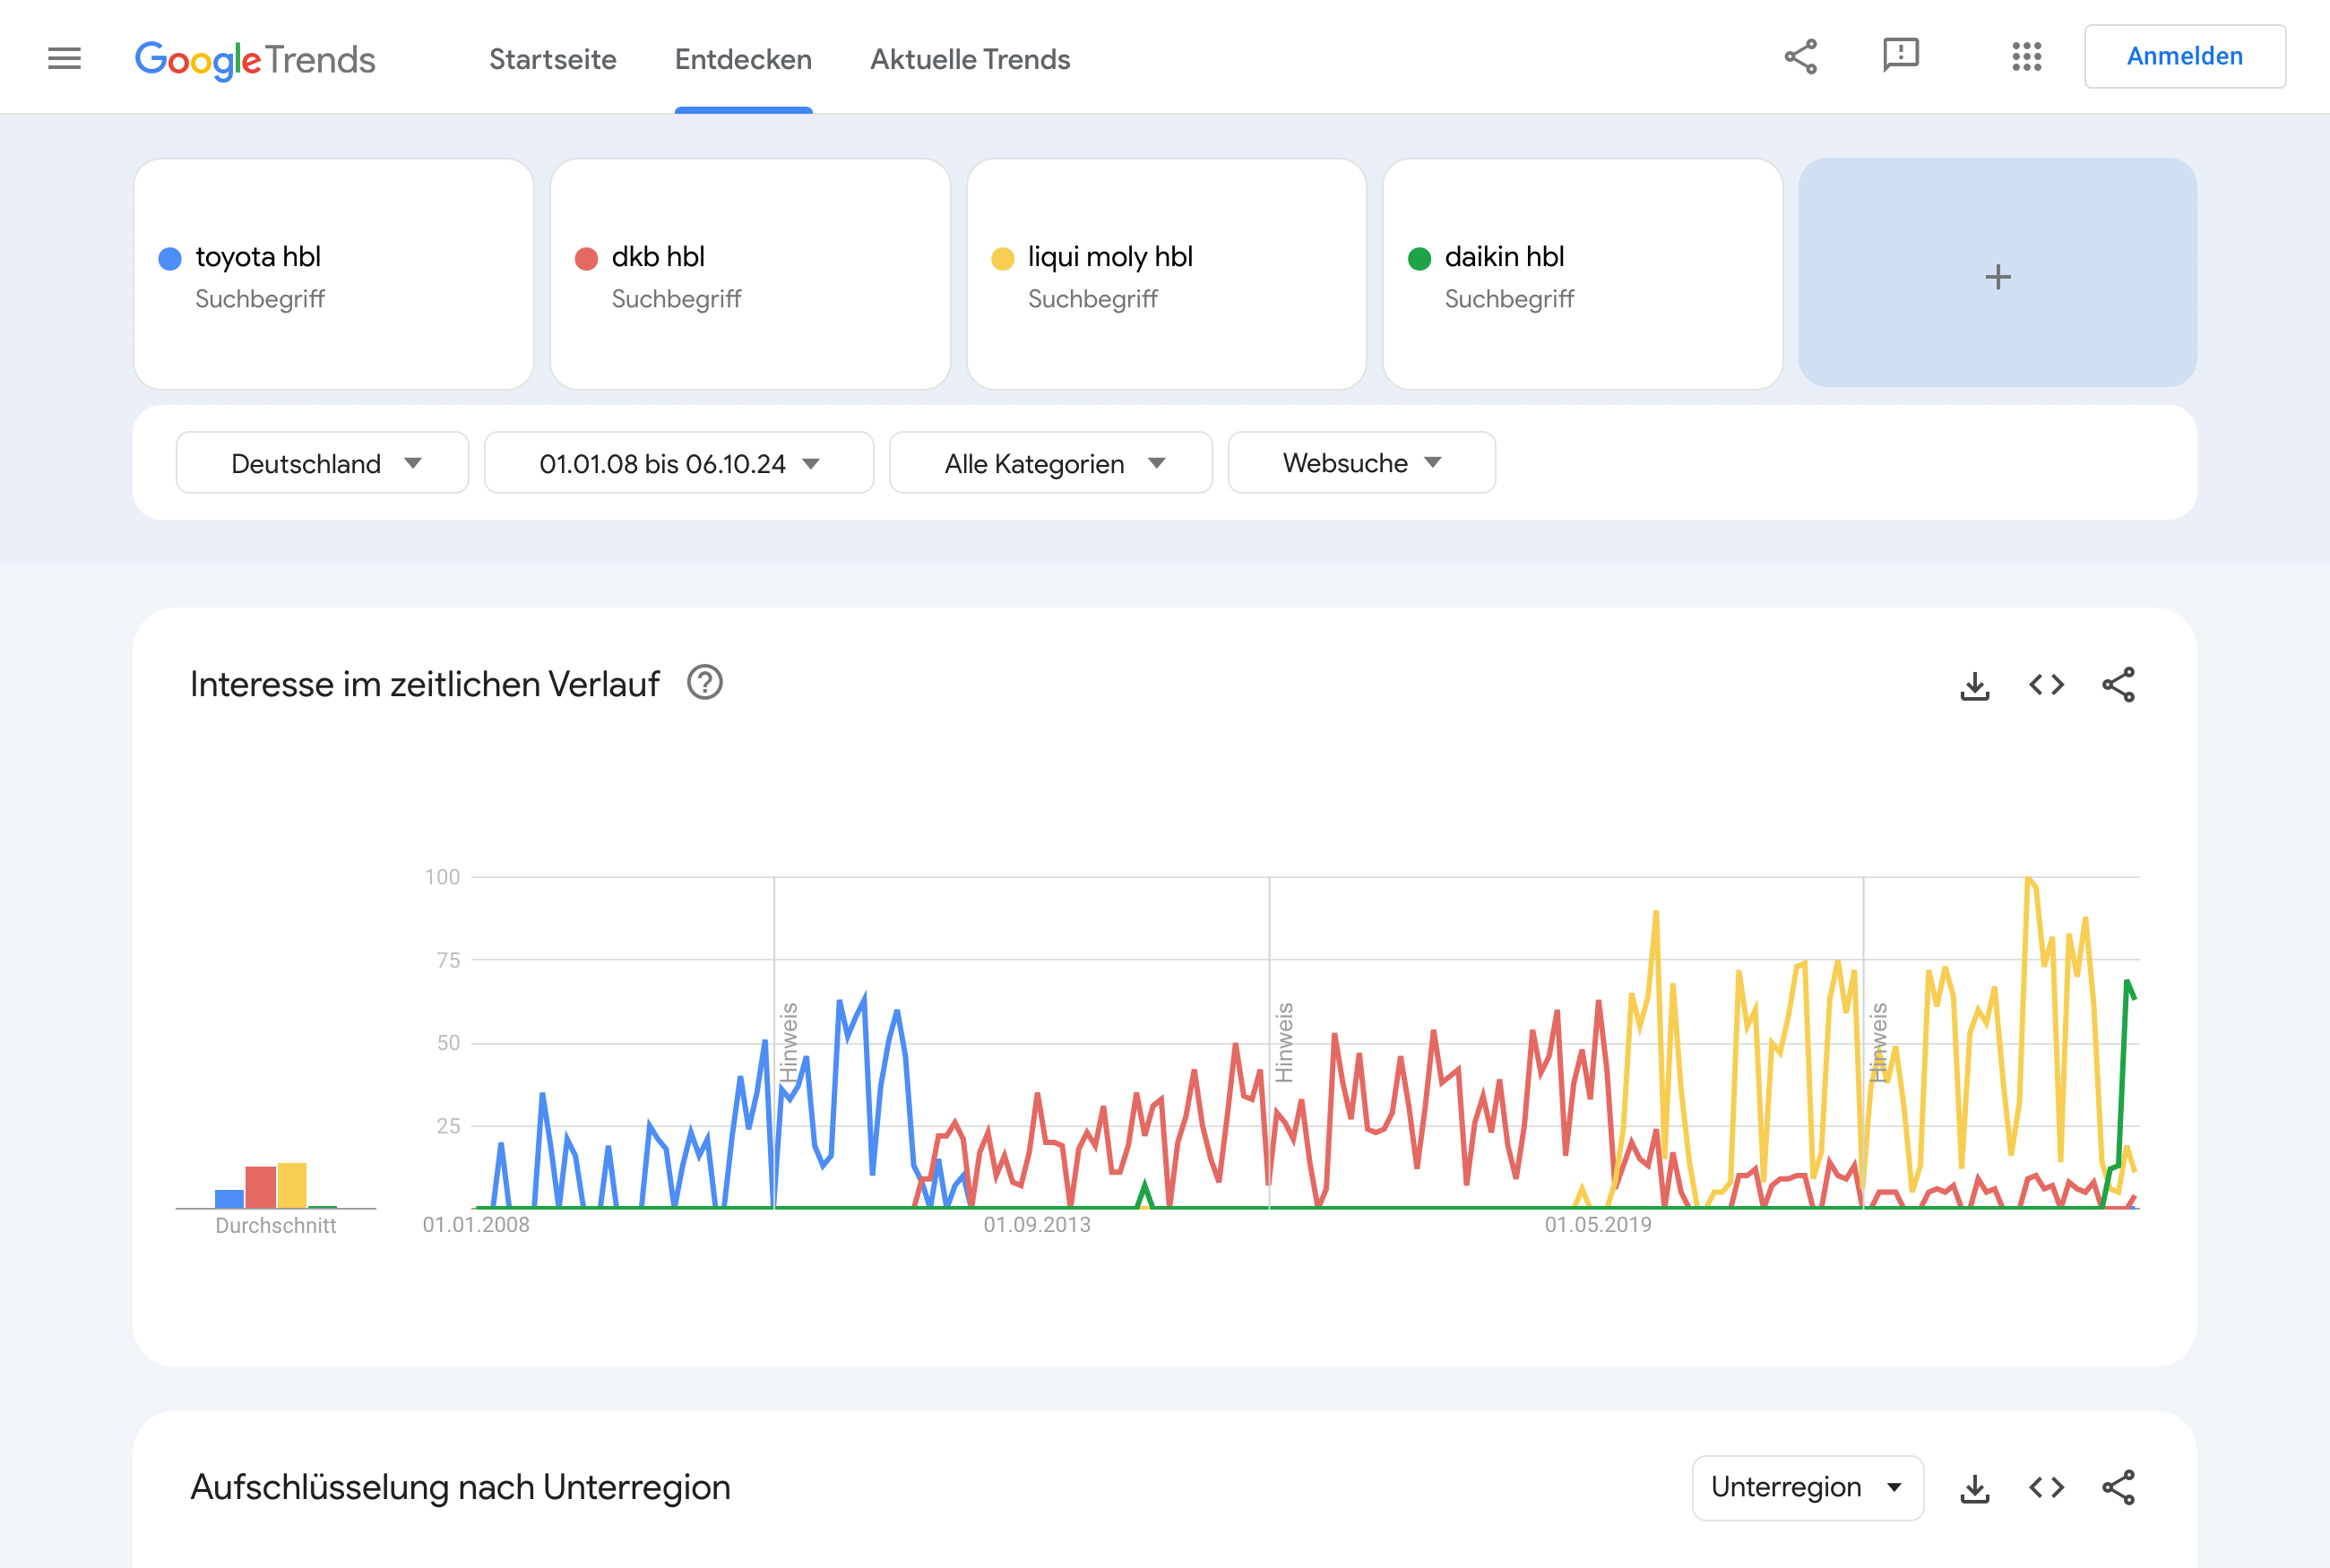Embed the Unterregion breakdown widget
The image size is (2330, 1568).
(x=2046, y=1487)
